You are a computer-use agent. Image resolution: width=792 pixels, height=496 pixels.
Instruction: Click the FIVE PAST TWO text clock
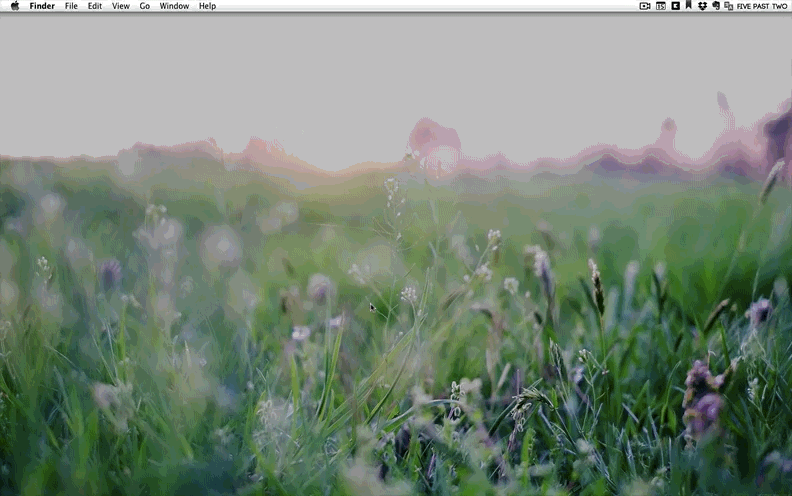pyautogui.click(x=762, y=7)
